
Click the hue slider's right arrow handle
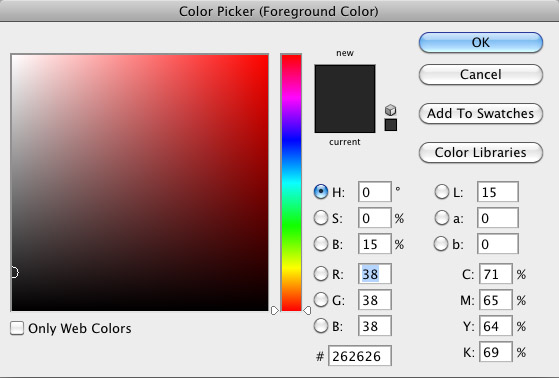click(307, 311)
